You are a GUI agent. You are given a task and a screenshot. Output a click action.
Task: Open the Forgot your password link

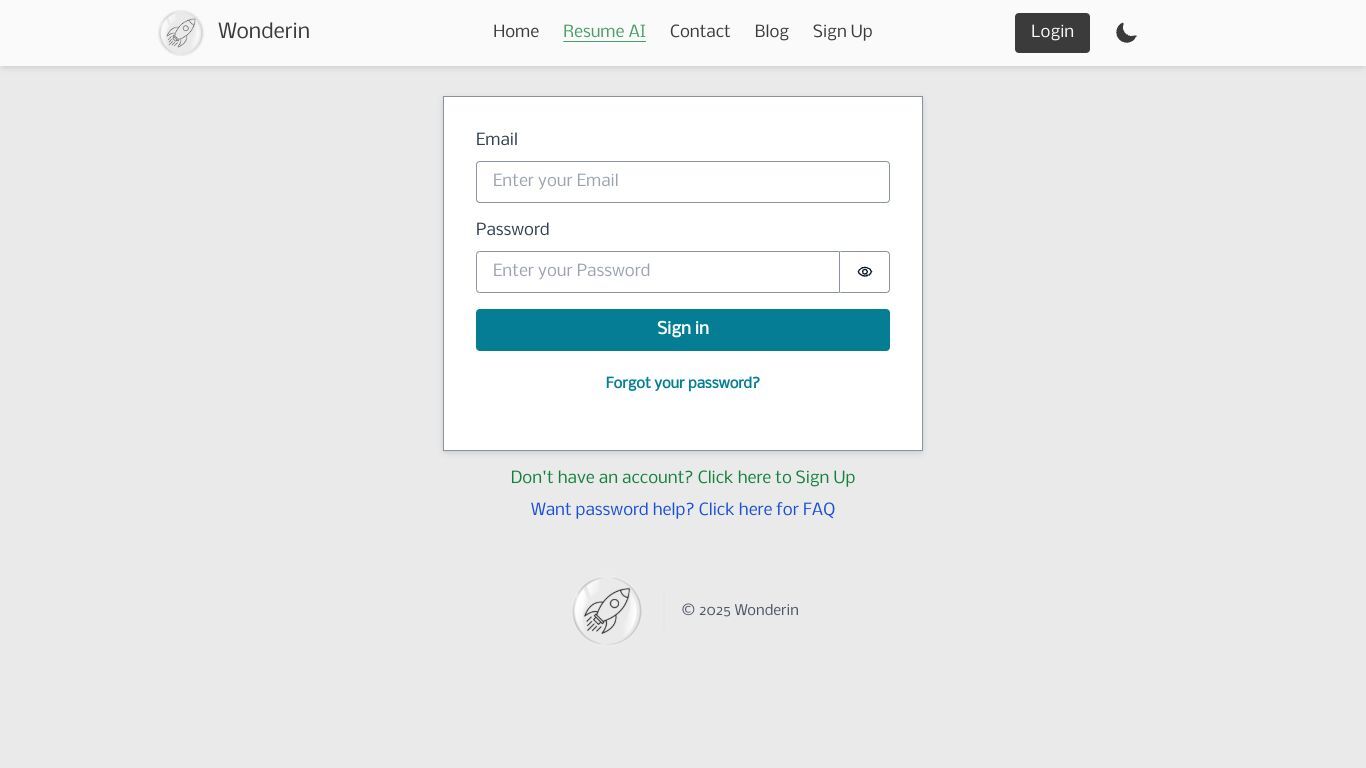click(x=683, y=383)
